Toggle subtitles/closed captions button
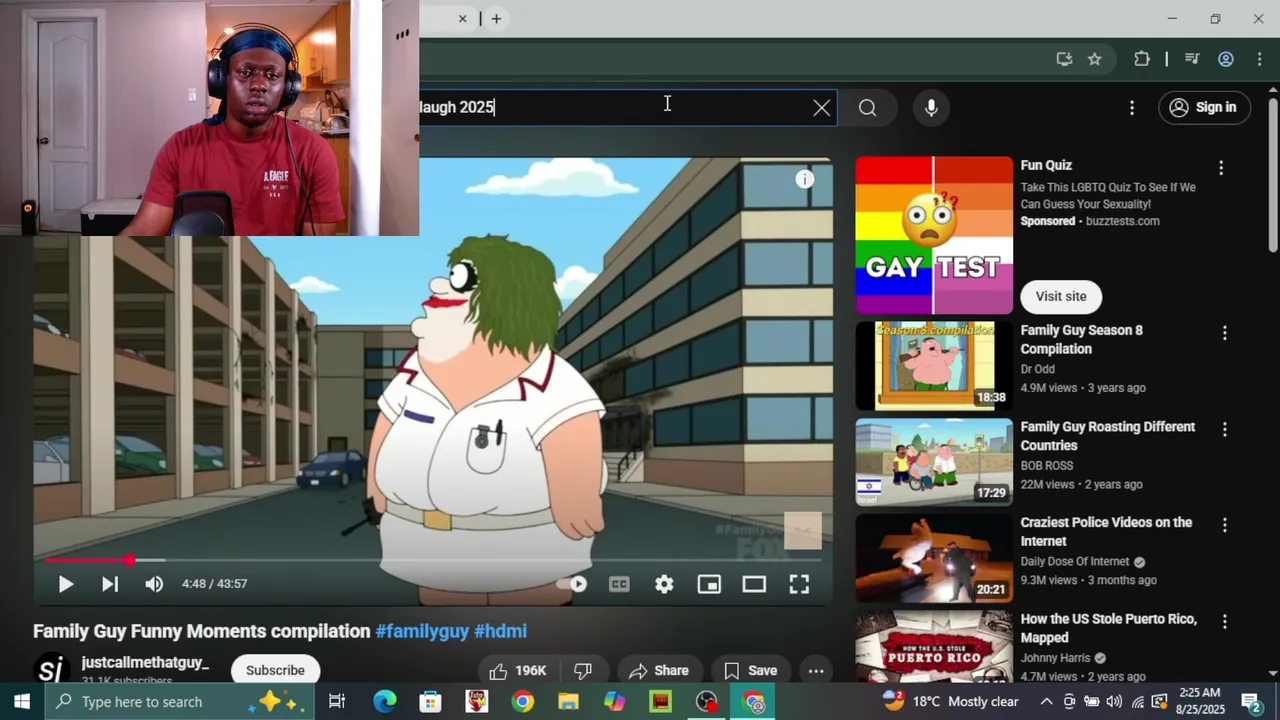The image size is (1280, 720). click(x=619, y=585)
